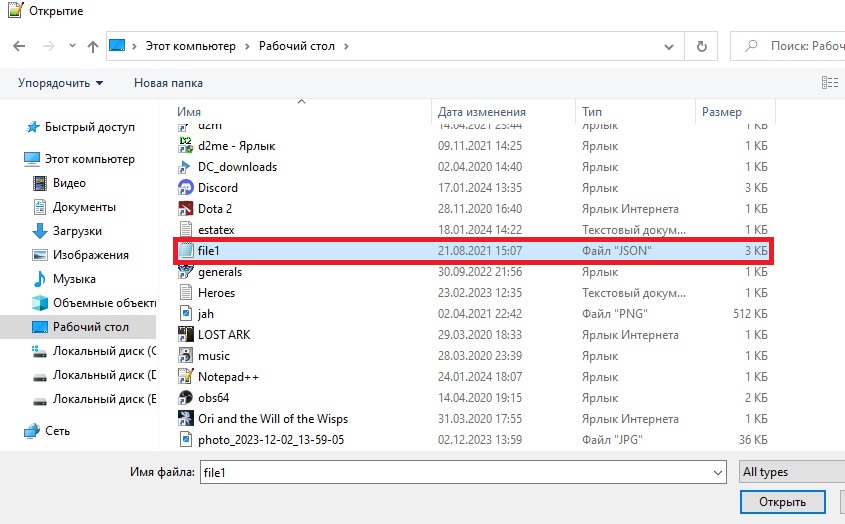Open 'Изображения' folder in sidebar
This screenshot has width=845, height=524.
tap(91, 255)
